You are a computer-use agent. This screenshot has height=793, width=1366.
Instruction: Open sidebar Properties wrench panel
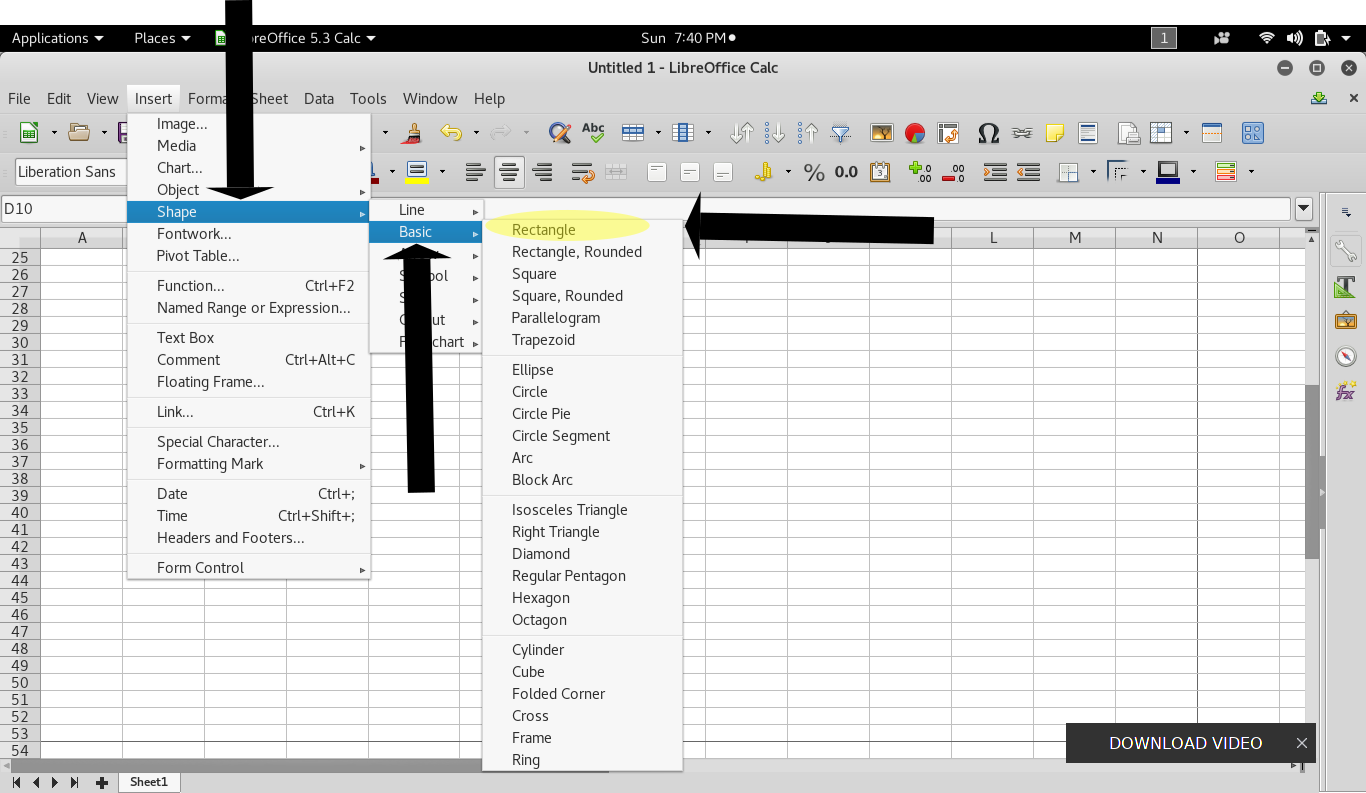(1345, 250)
